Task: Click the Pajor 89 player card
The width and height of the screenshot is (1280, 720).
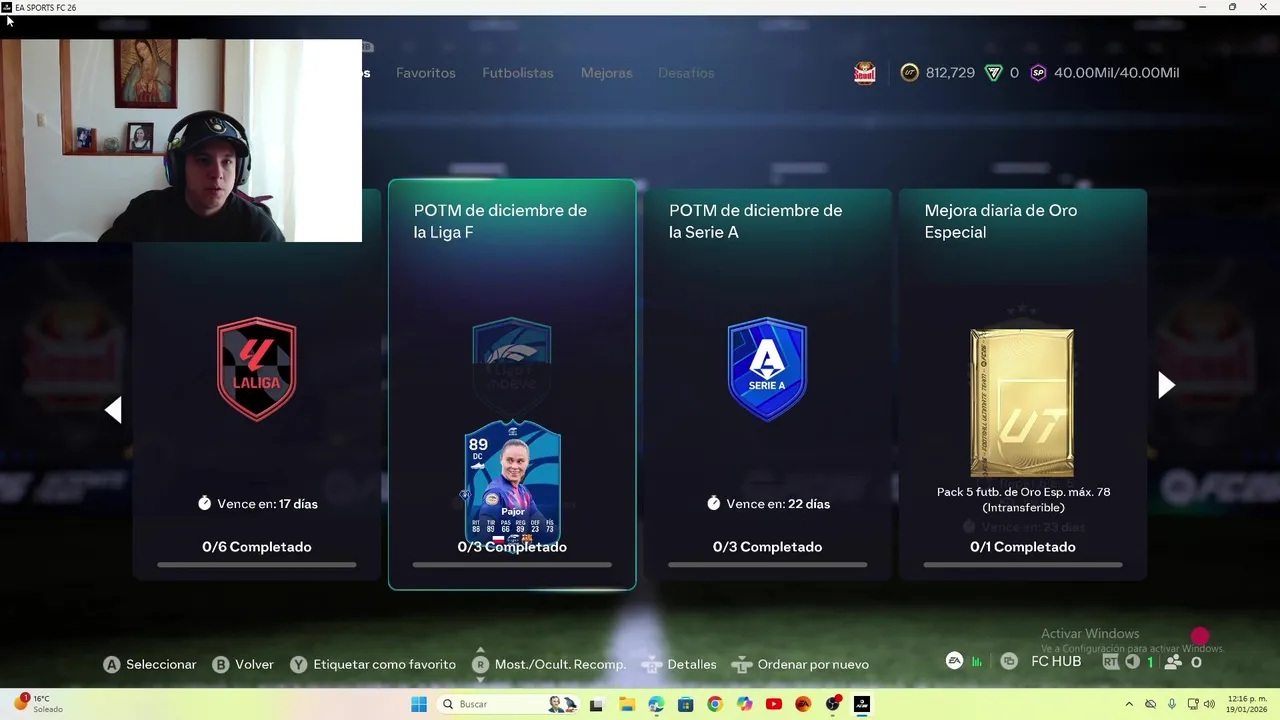Action: click(513, 484)
